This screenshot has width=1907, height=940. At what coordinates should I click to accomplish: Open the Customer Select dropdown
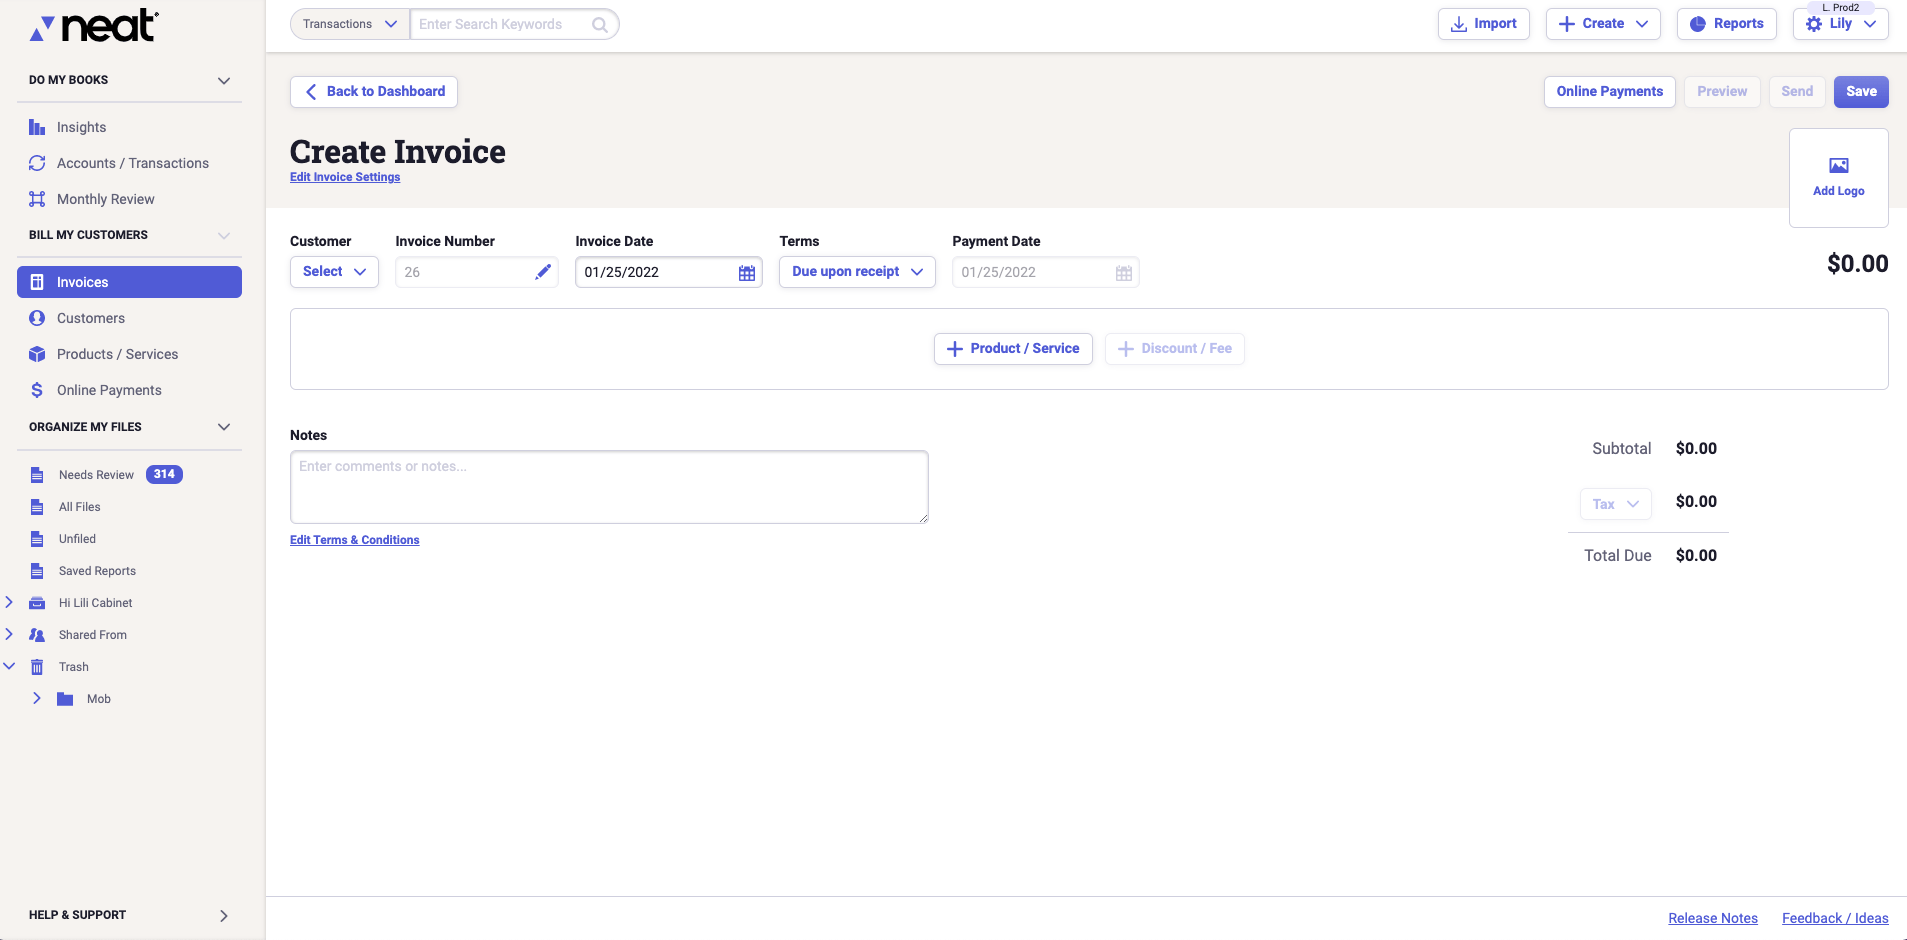(334, 272)
